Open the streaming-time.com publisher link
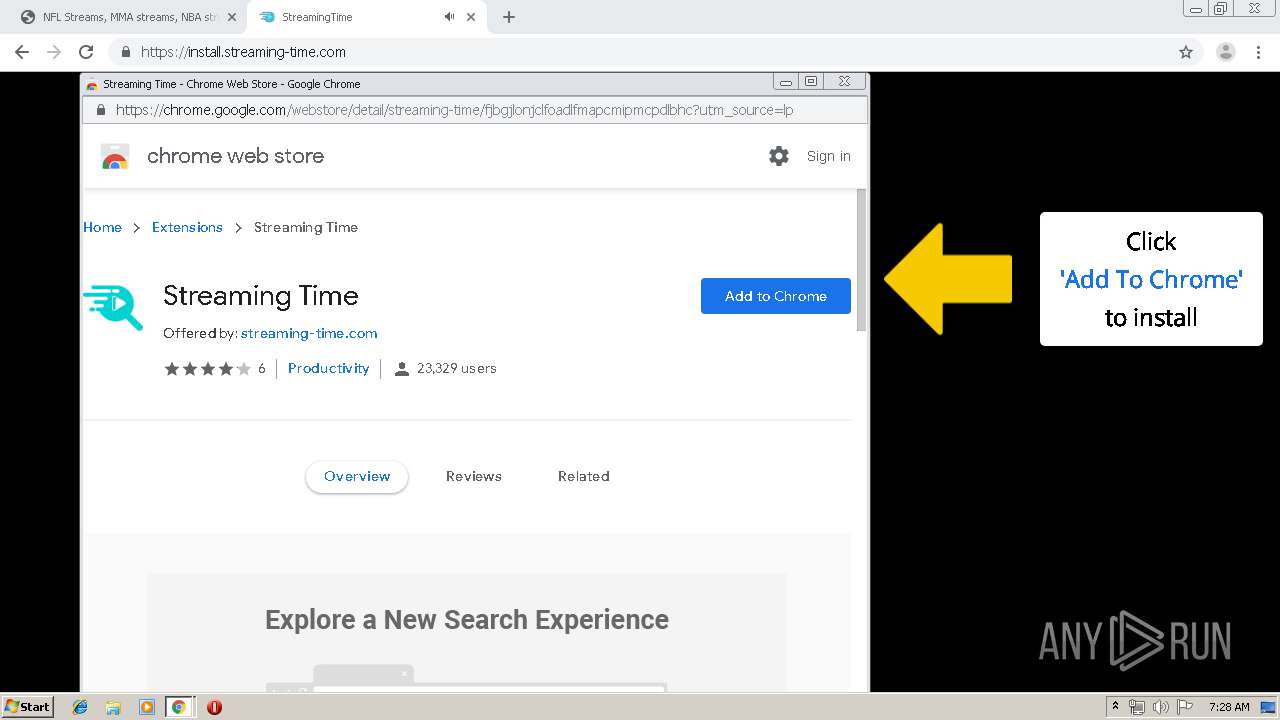Screen dimensions: 1280x720 pos(309,333)
